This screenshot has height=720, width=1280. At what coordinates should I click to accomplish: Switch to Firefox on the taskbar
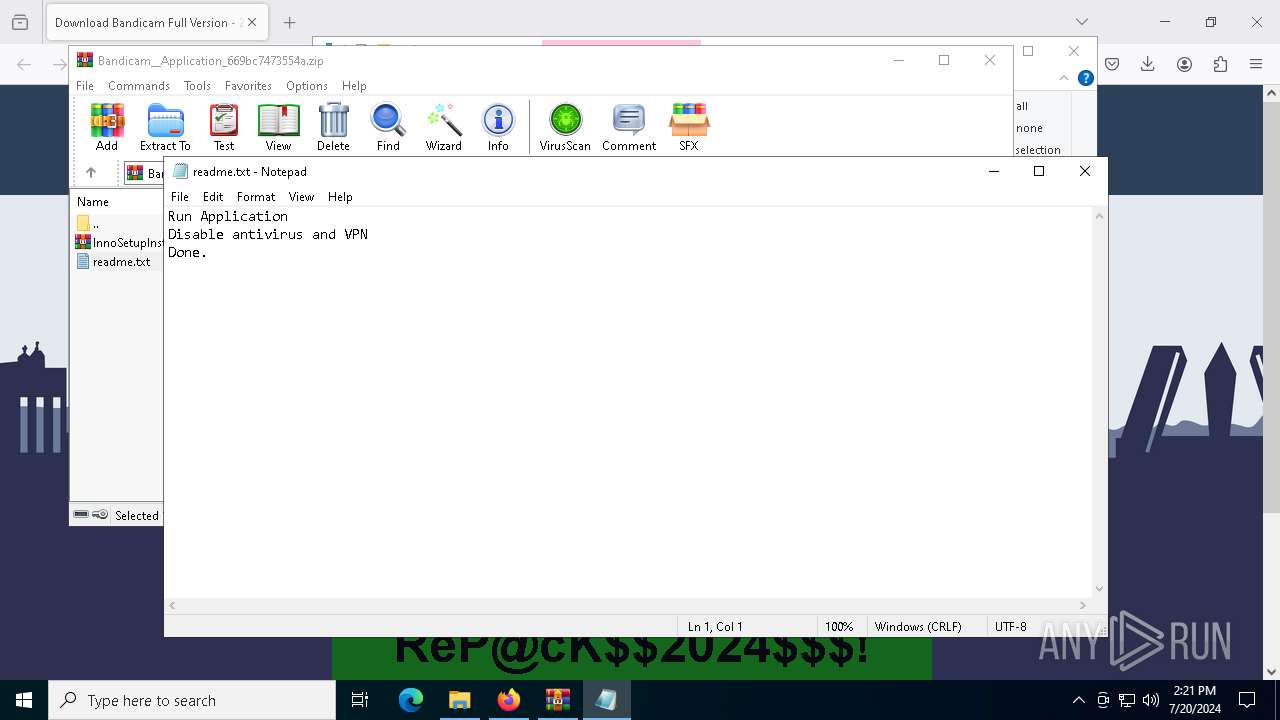[x=509, y=700]
